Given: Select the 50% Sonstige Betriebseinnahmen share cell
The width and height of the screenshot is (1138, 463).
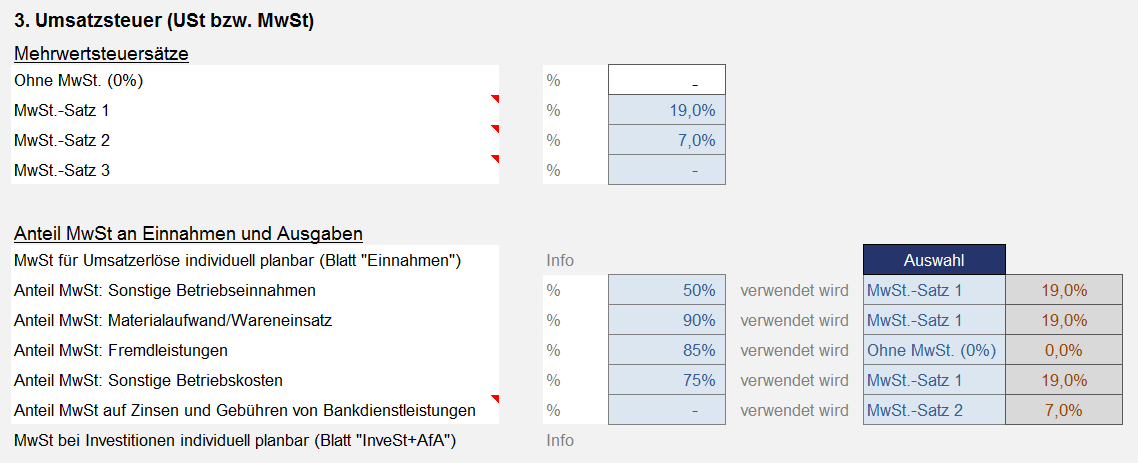Looking at the screenshot, I should 666,290.
